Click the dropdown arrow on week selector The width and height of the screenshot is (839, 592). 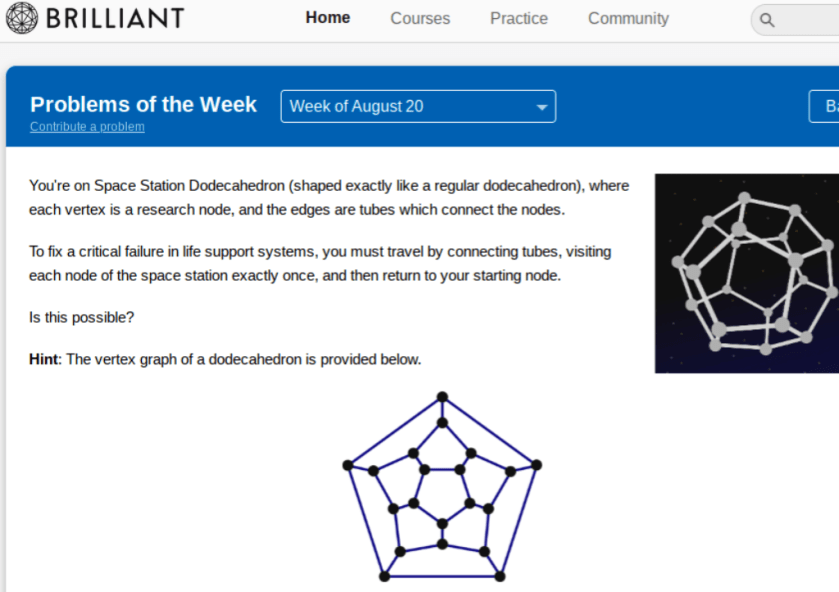(543, 106)
